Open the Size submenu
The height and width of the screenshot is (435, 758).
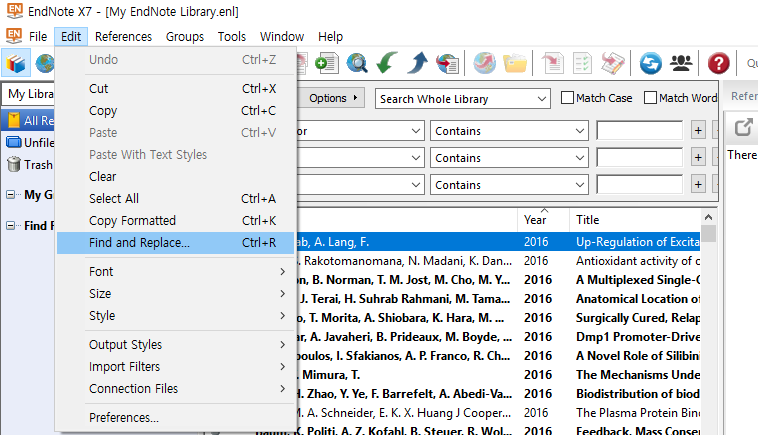[175, 293]
